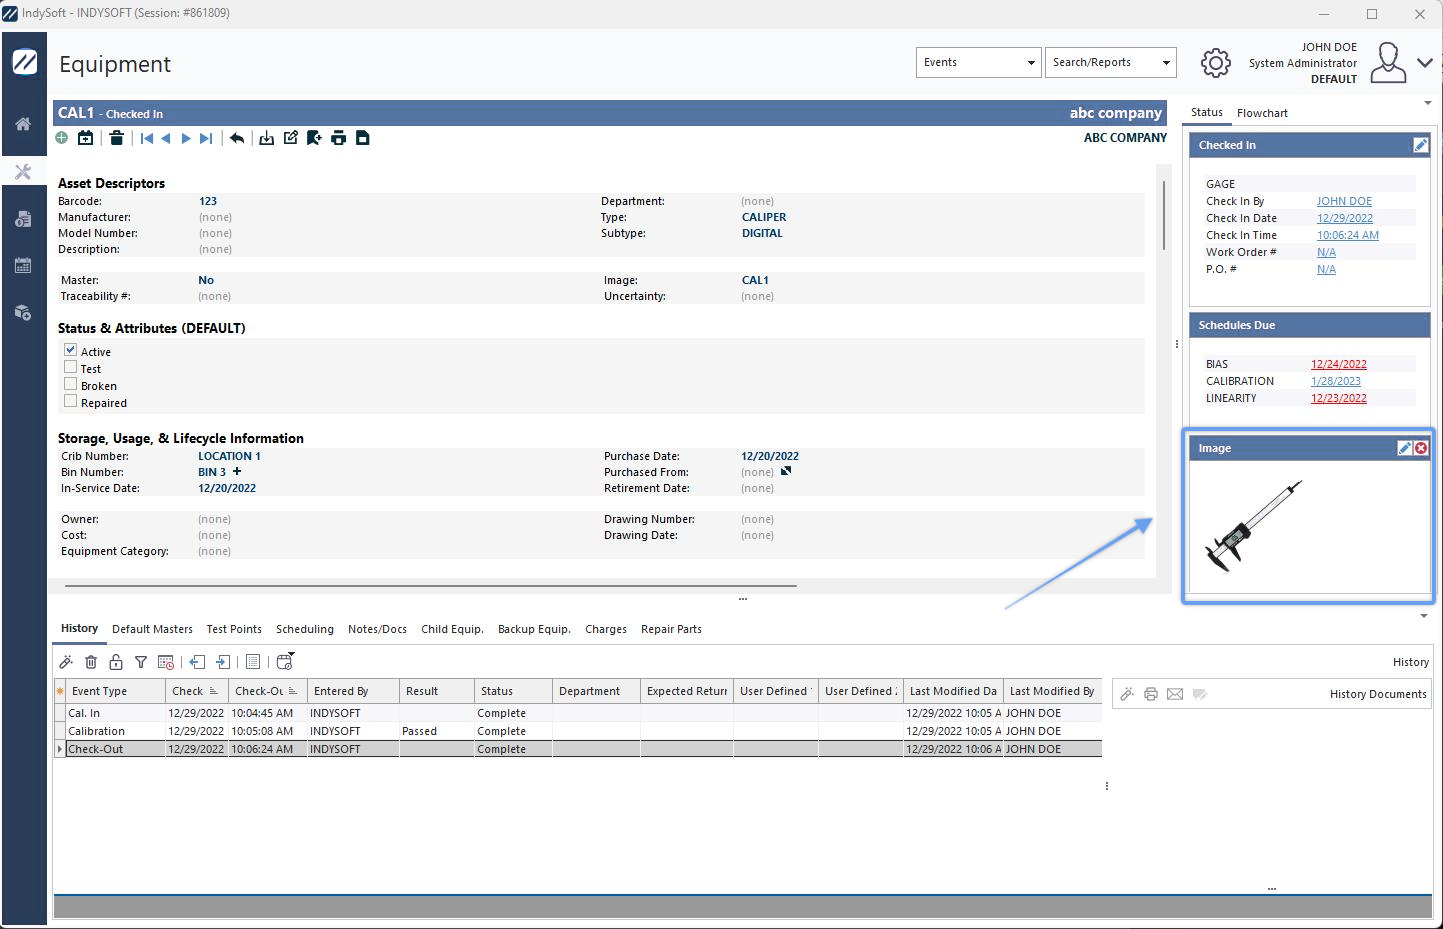
Task: Edit the Image panel with pencil icon
Action: pyautogui.click(x=1404, y=448)
